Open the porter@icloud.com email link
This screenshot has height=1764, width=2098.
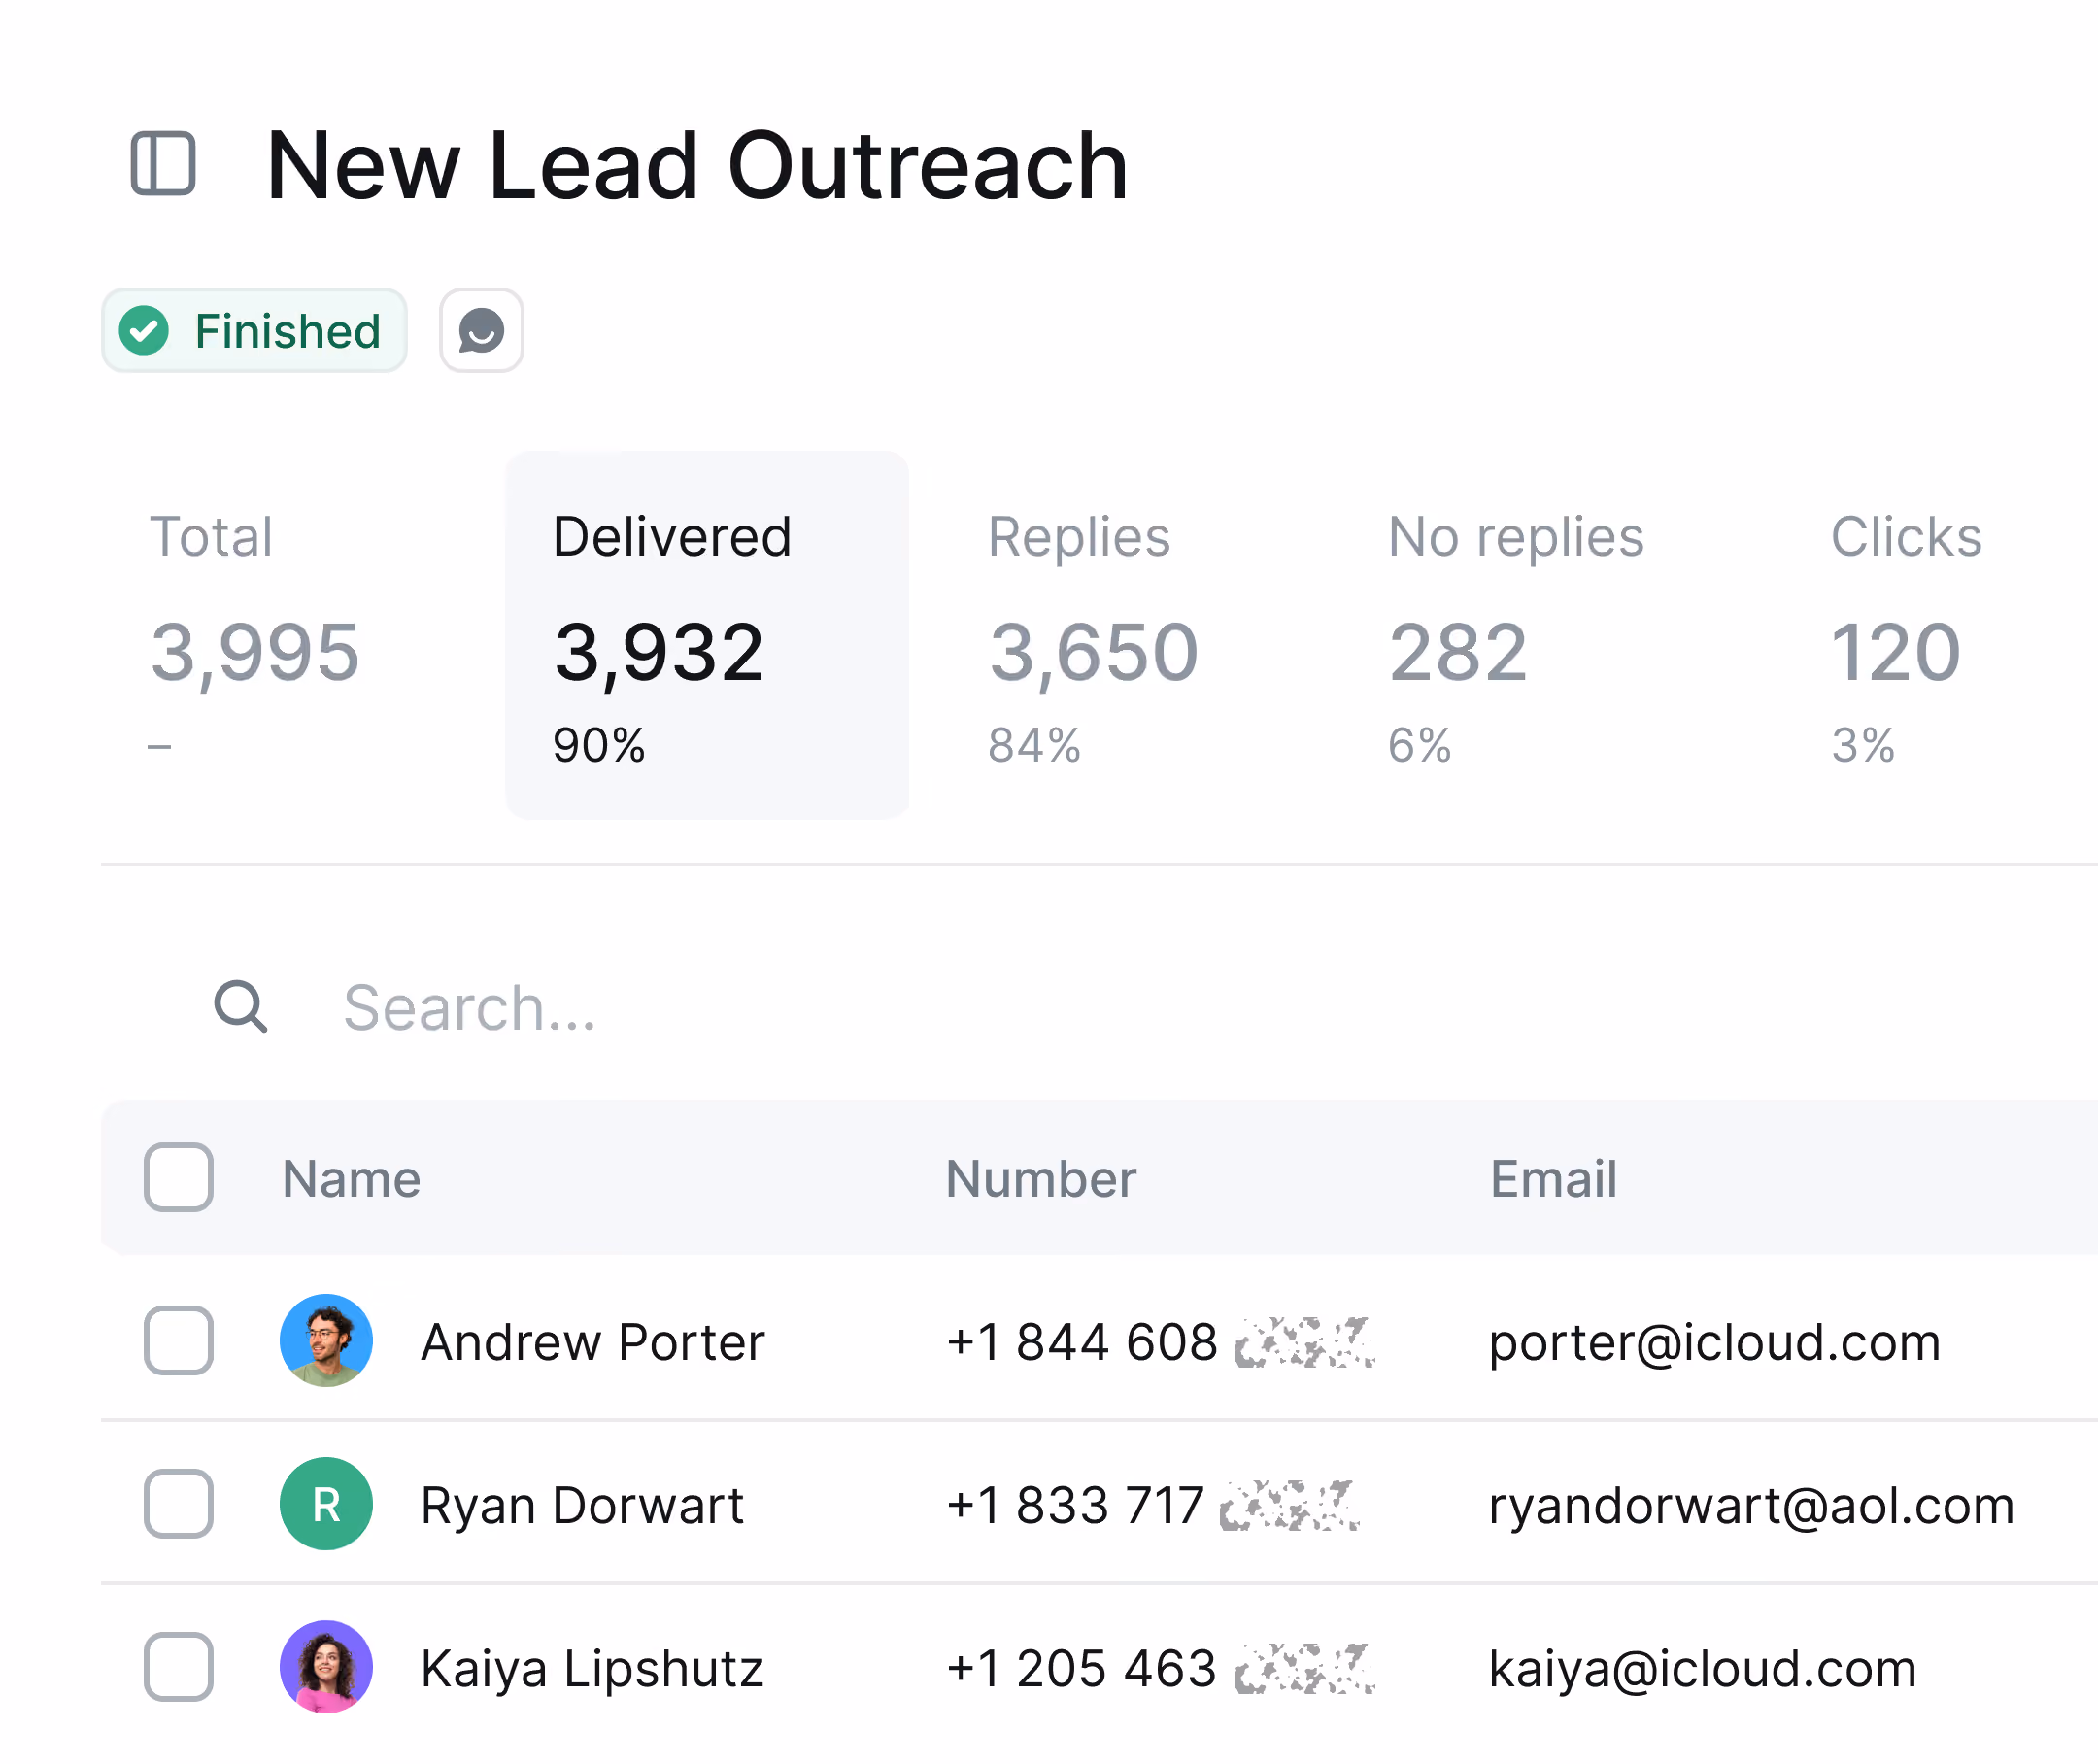point(1714,1342)
